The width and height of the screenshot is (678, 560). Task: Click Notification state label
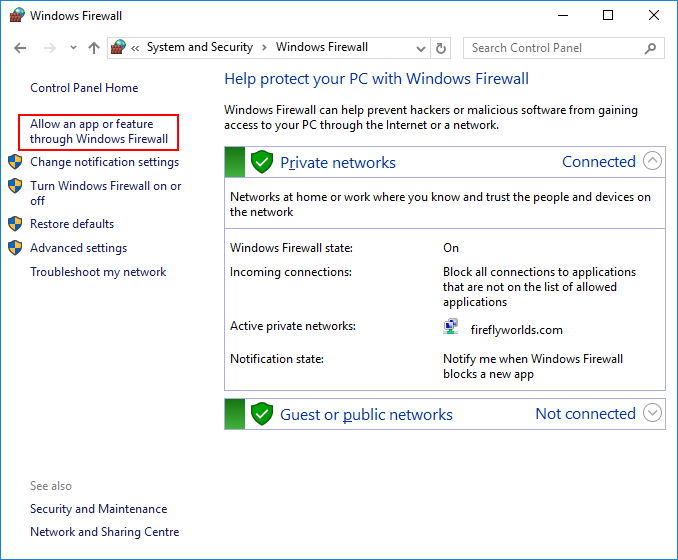tap(277, 359)
